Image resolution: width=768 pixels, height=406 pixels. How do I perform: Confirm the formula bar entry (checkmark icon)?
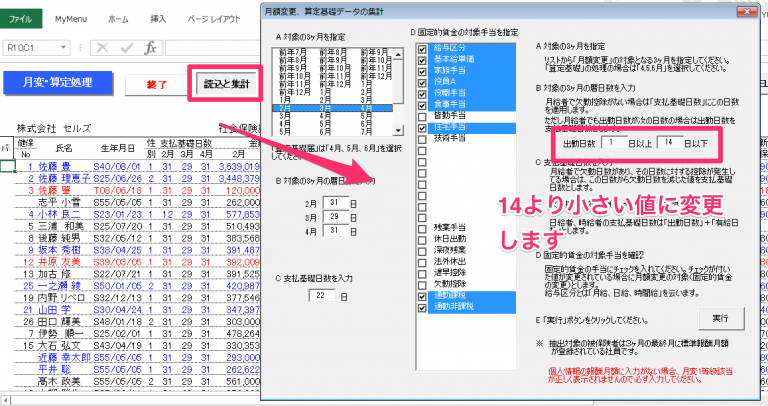[x=126, y=48]
